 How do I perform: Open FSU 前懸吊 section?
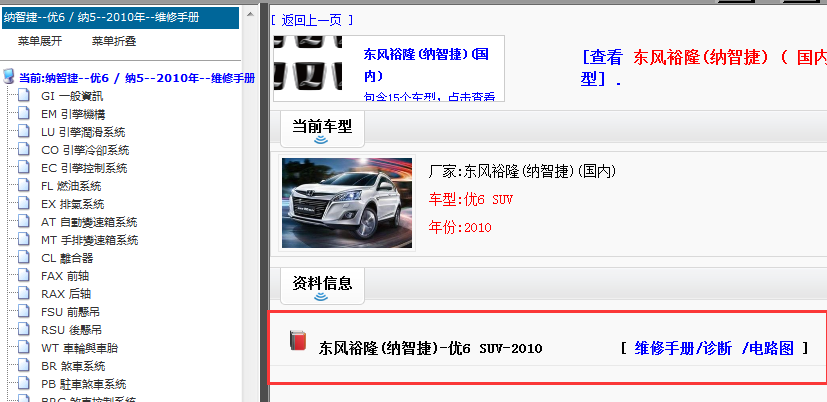click(x=71, y=312)
